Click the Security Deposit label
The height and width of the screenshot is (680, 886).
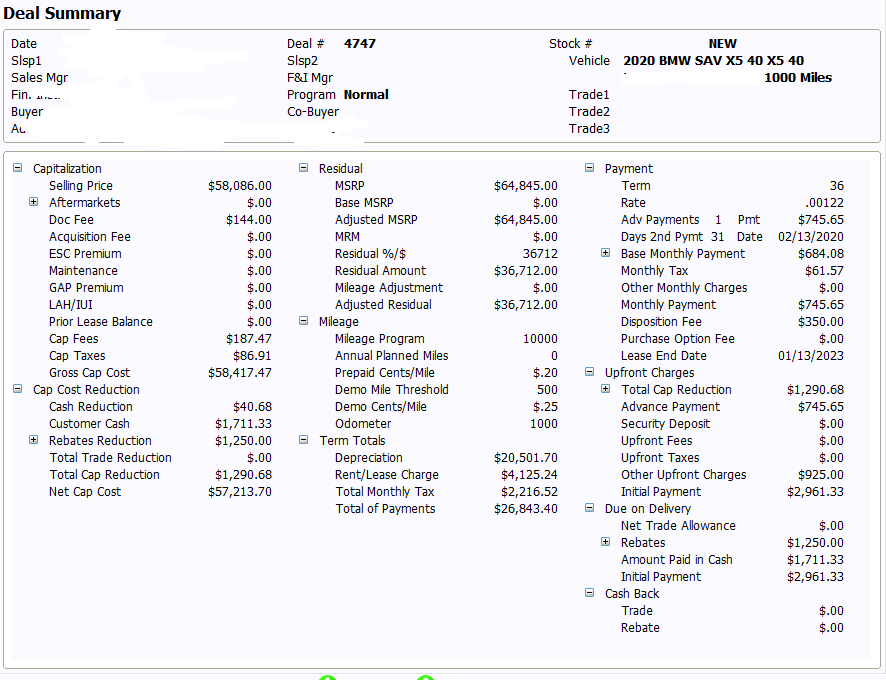tap(665, 424)
